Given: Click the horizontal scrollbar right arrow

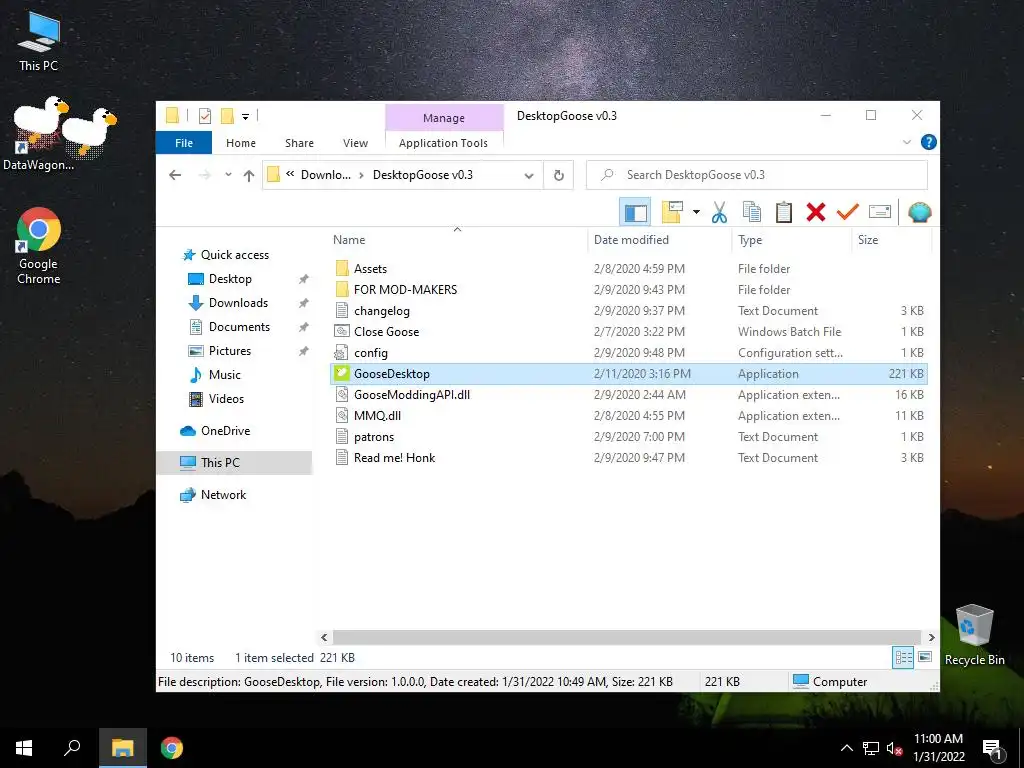Looking at the screenshot, I should point(931,637).
